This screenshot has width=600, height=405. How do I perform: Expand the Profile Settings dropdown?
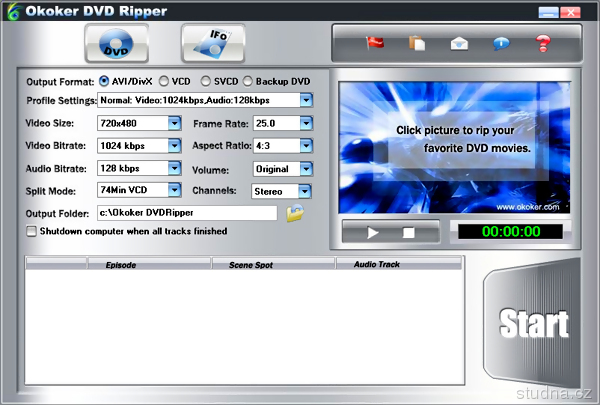pyautogui.click(x=306, y=100)
